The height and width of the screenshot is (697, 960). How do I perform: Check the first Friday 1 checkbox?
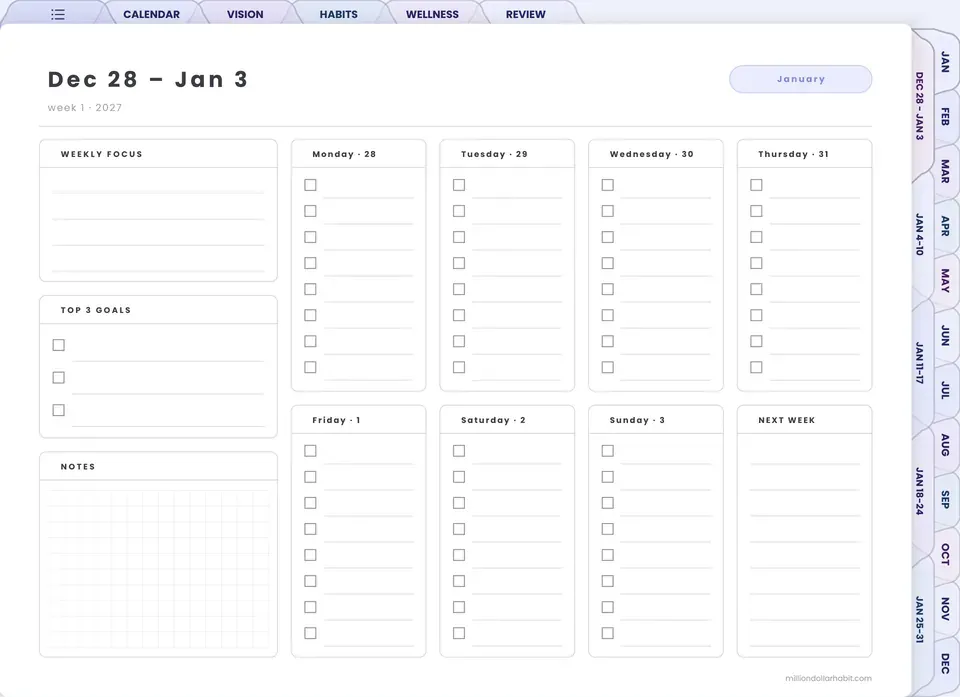coord(310,451)
